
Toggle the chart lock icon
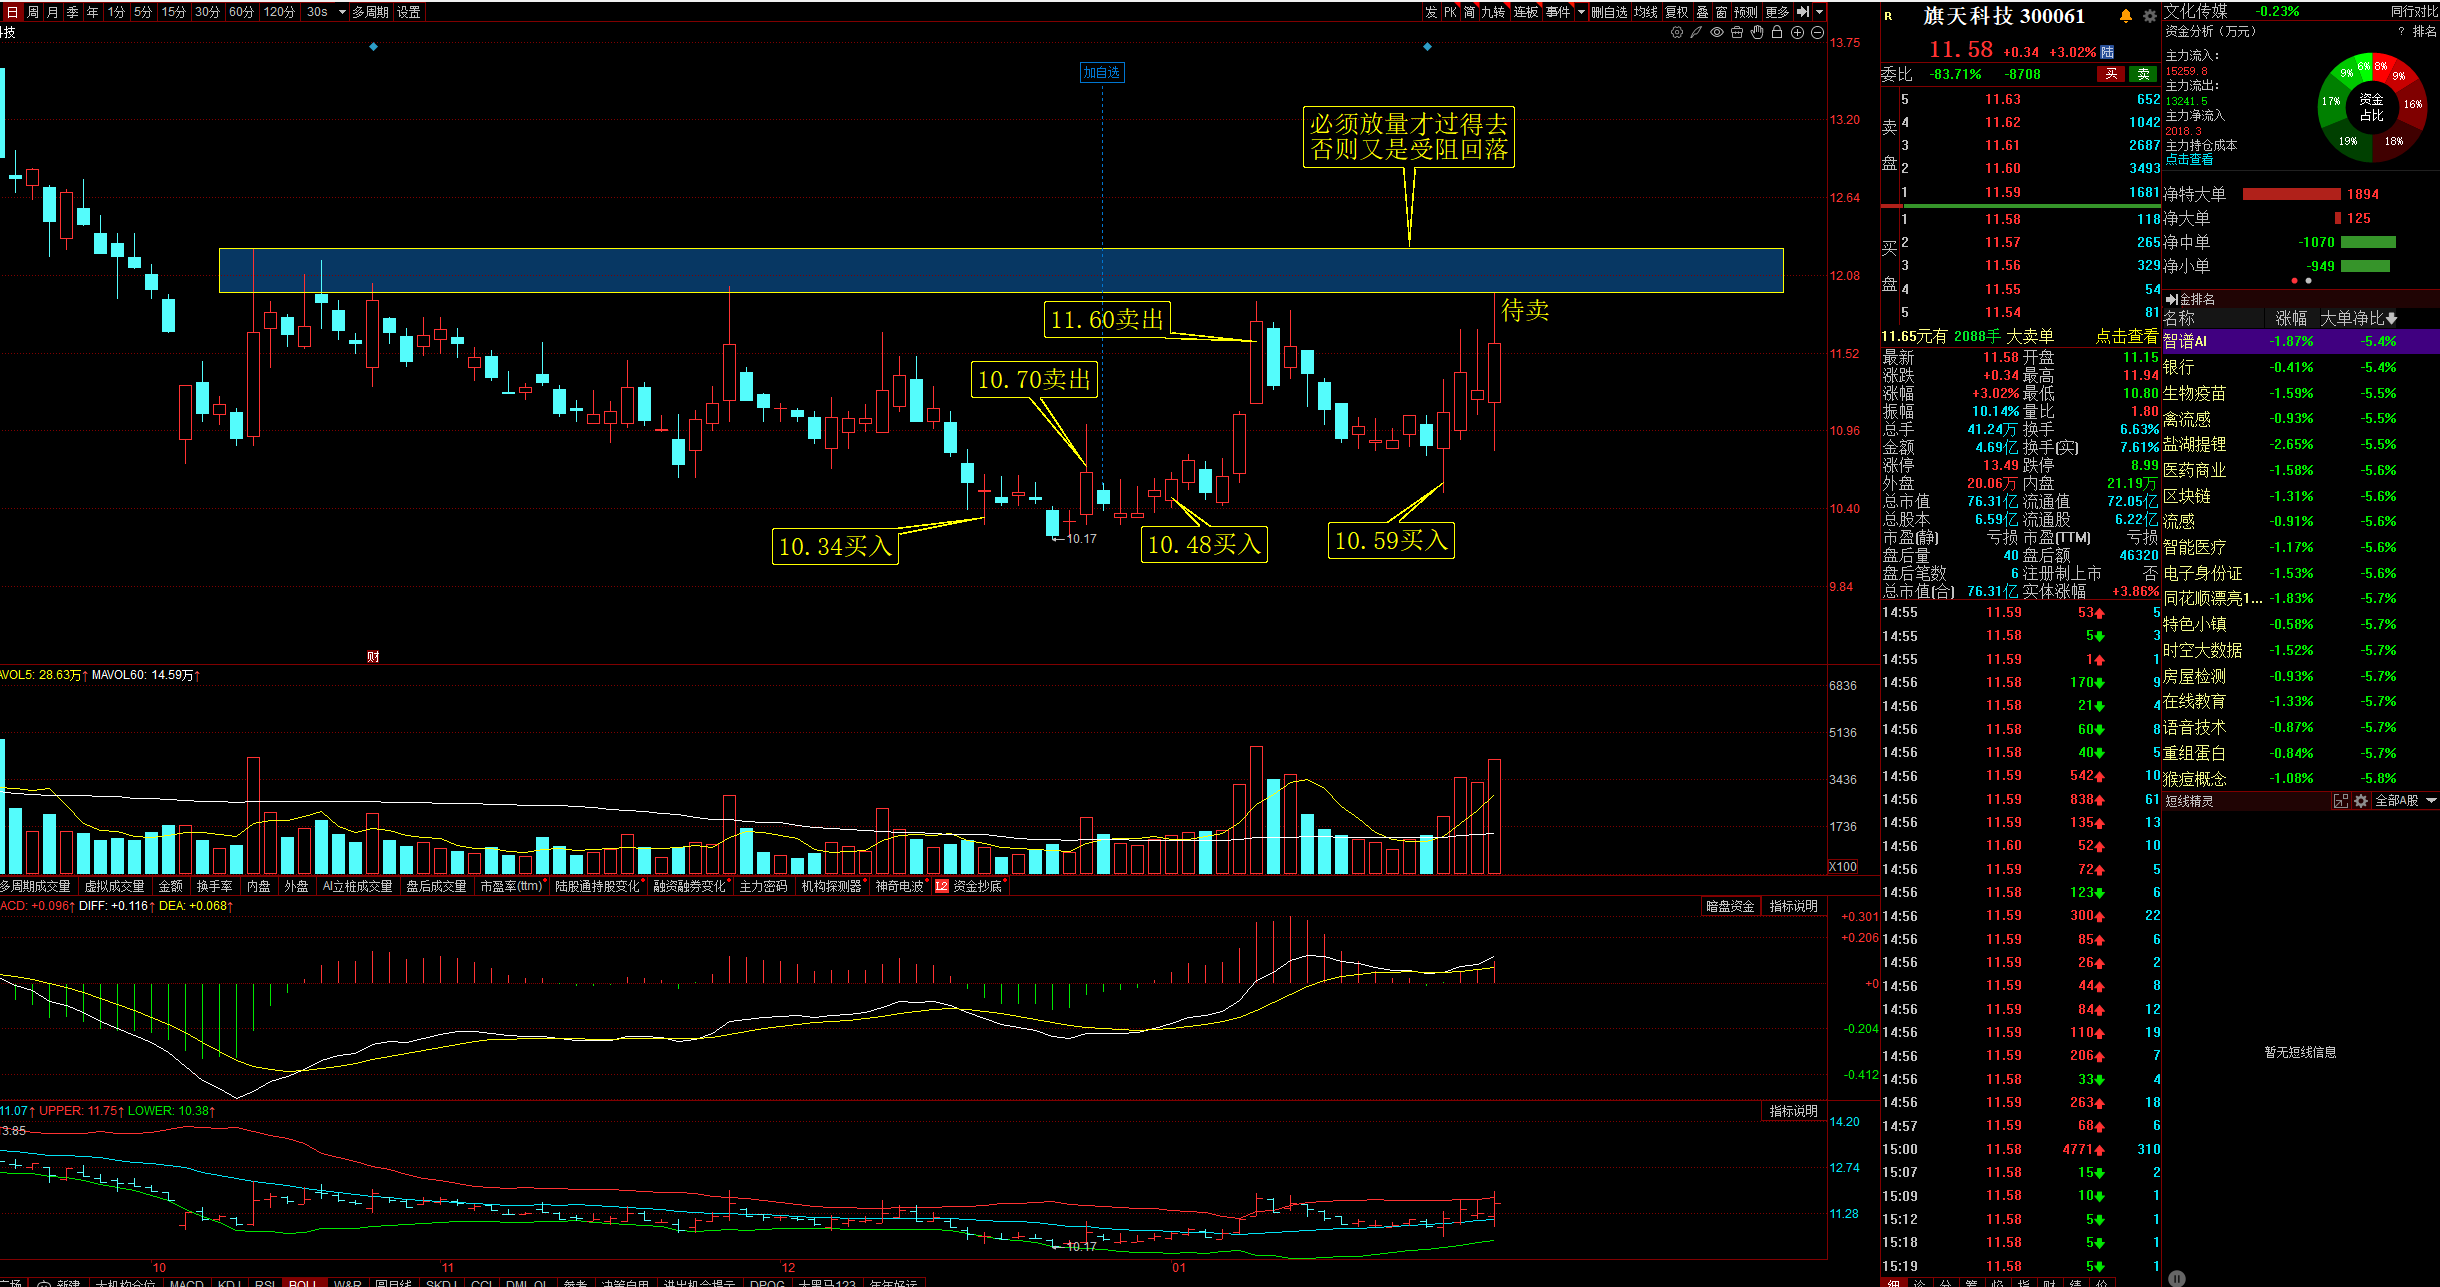(1777, 33)
